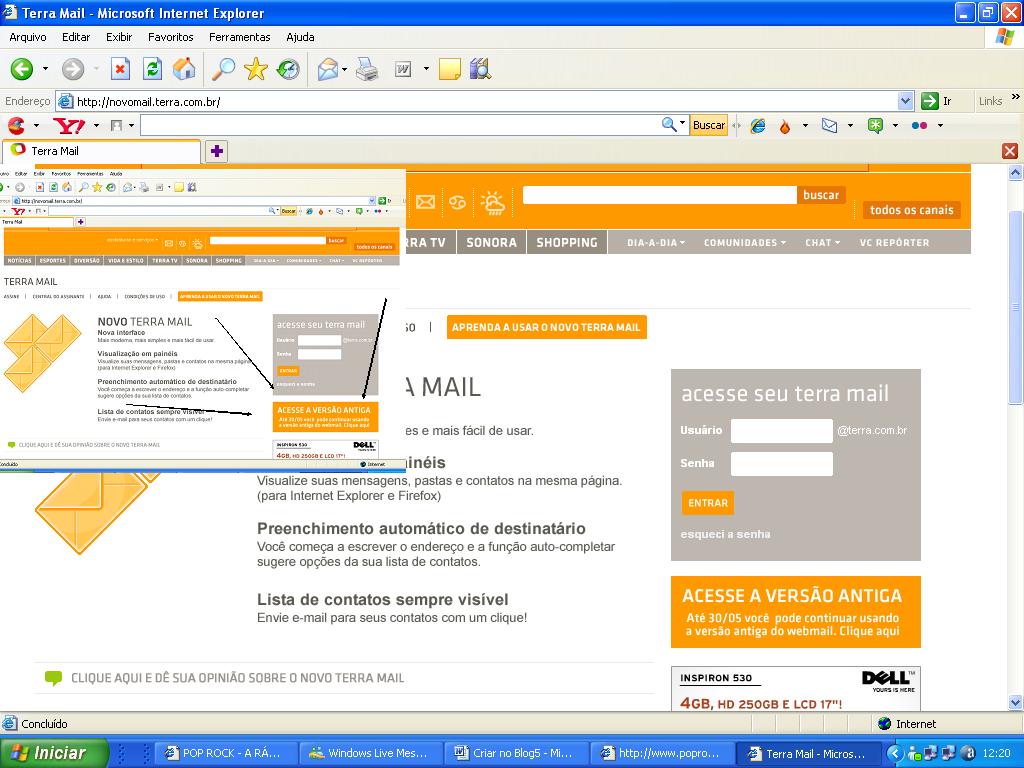
Task: Click the esqueci a senha link
Action: 725,534
